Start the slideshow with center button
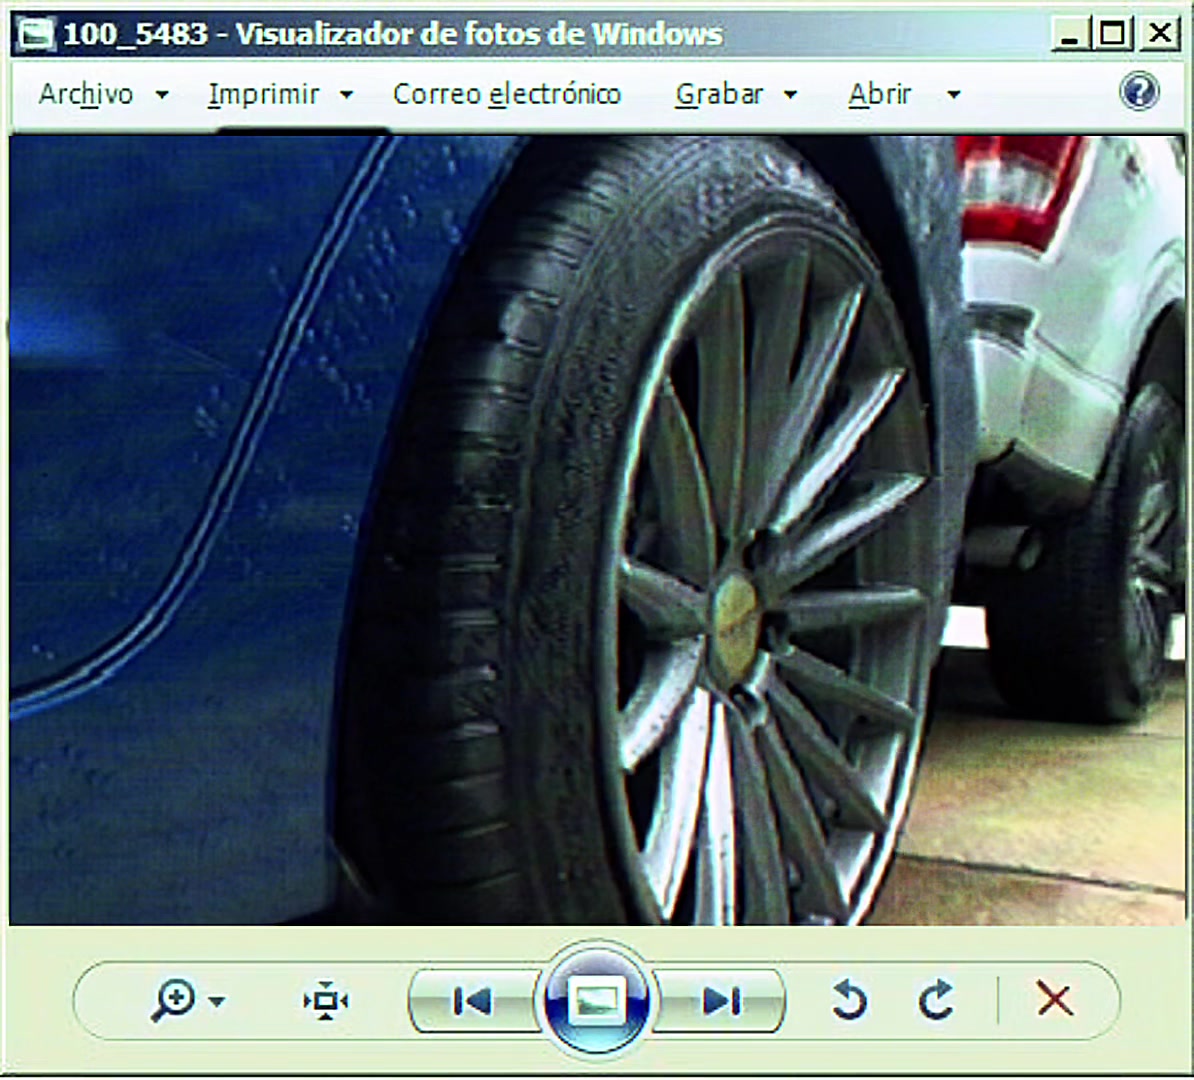Viewport: 1194px width, 1080px height. pyautogui.click(x=596, y=999)
